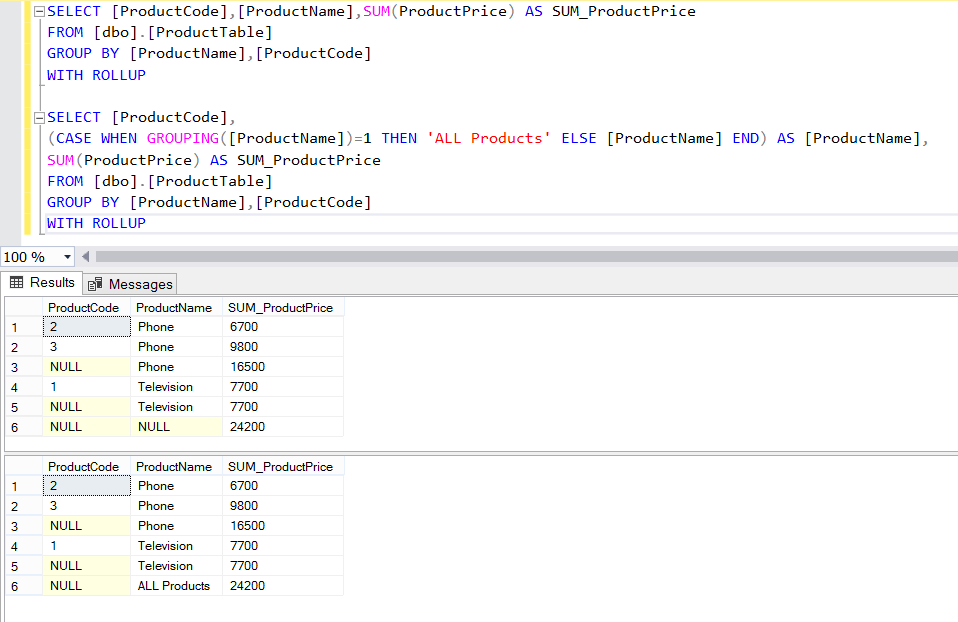Collapse the second SELECT query block
This screenshot has height=622, width=958.
(39, 117)
